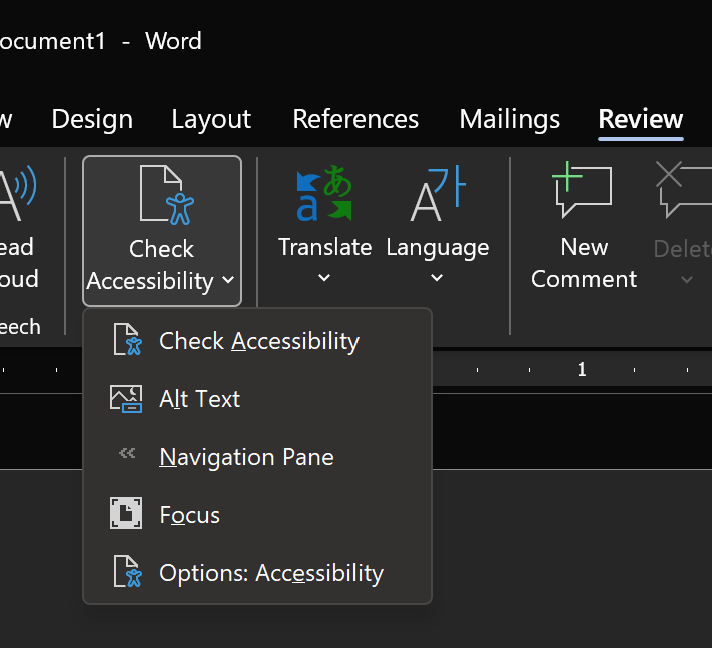712x648 pixels.
Task: Click the Focus mode icon
Action: click(126, 513)
